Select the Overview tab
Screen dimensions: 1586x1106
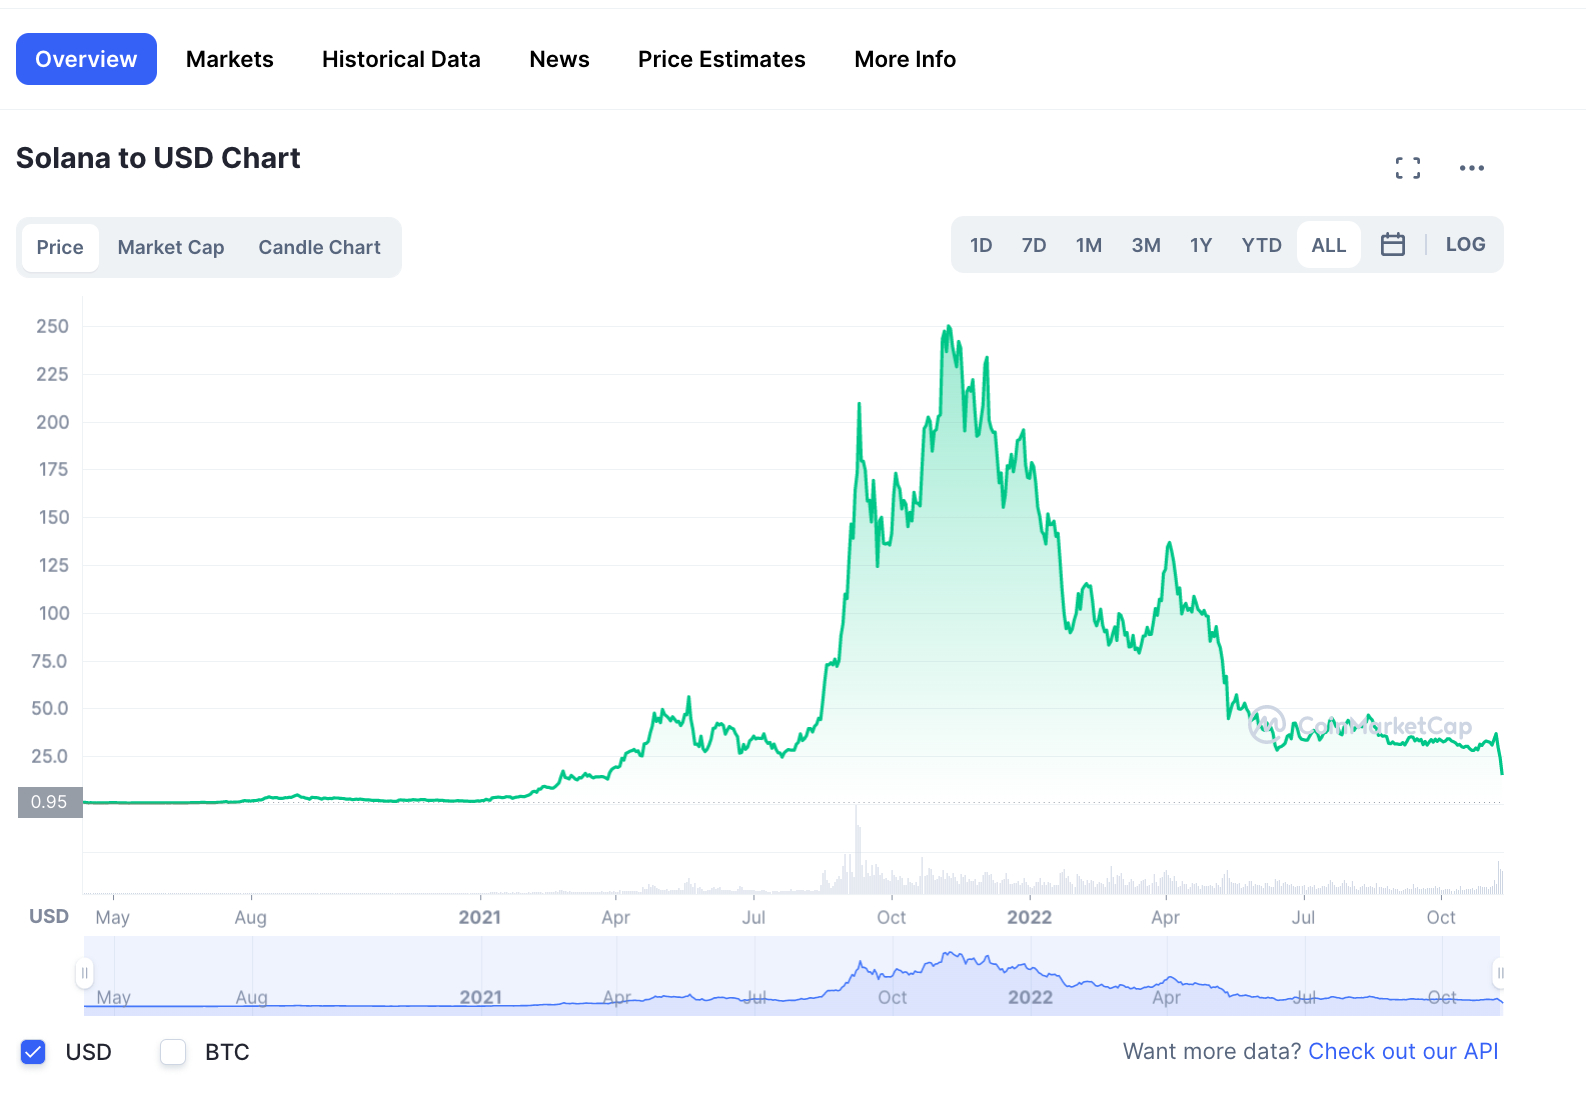click(x=86, y=59)
